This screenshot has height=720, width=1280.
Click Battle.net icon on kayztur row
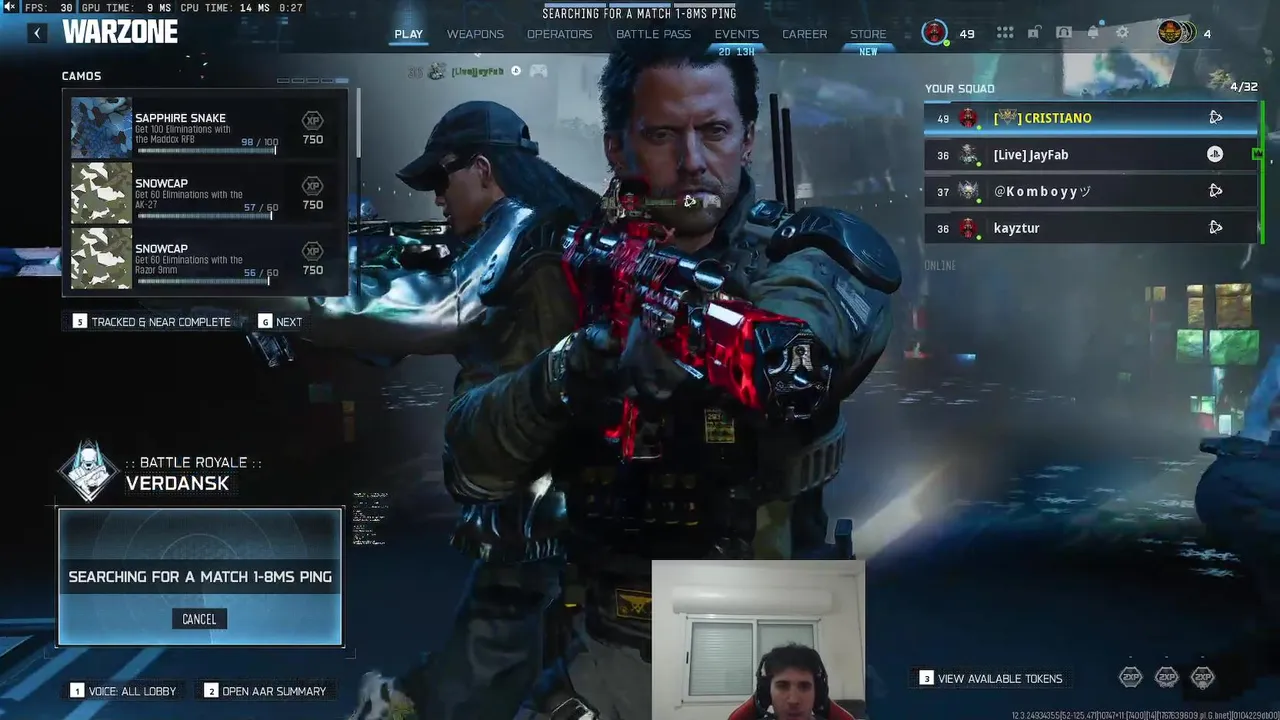point(1215,228)
